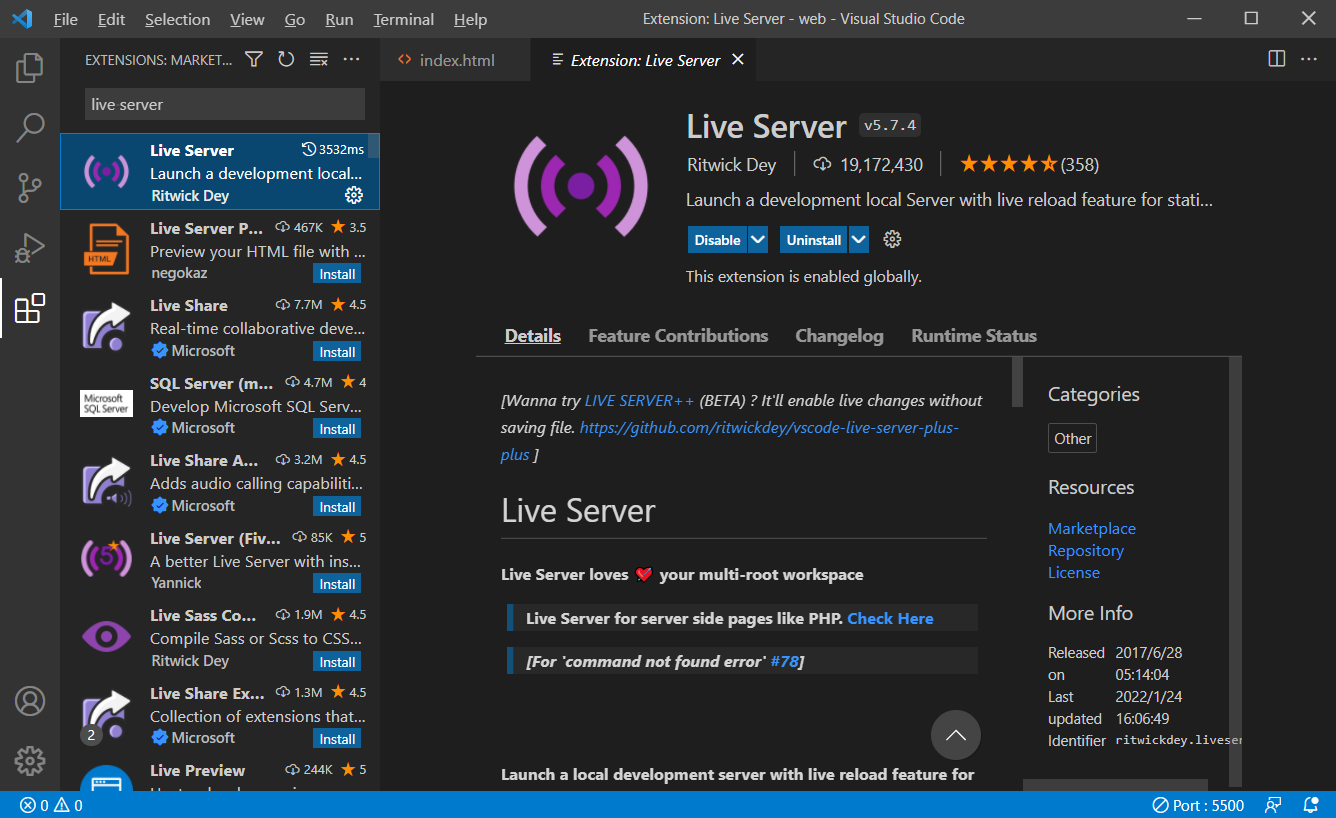Open the Source Control view
Viewport: 1336px width, 818px height.
tap(30, 187)
